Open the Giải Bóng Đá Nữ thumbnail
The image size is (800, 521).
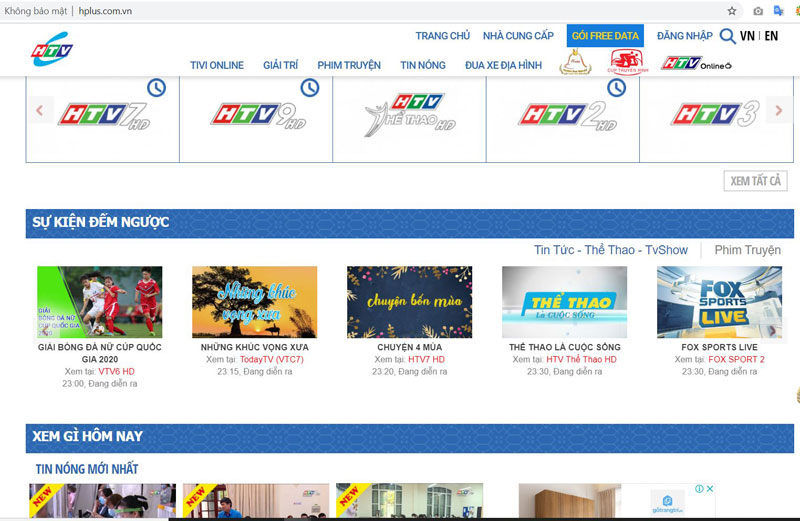coord(99,302)
